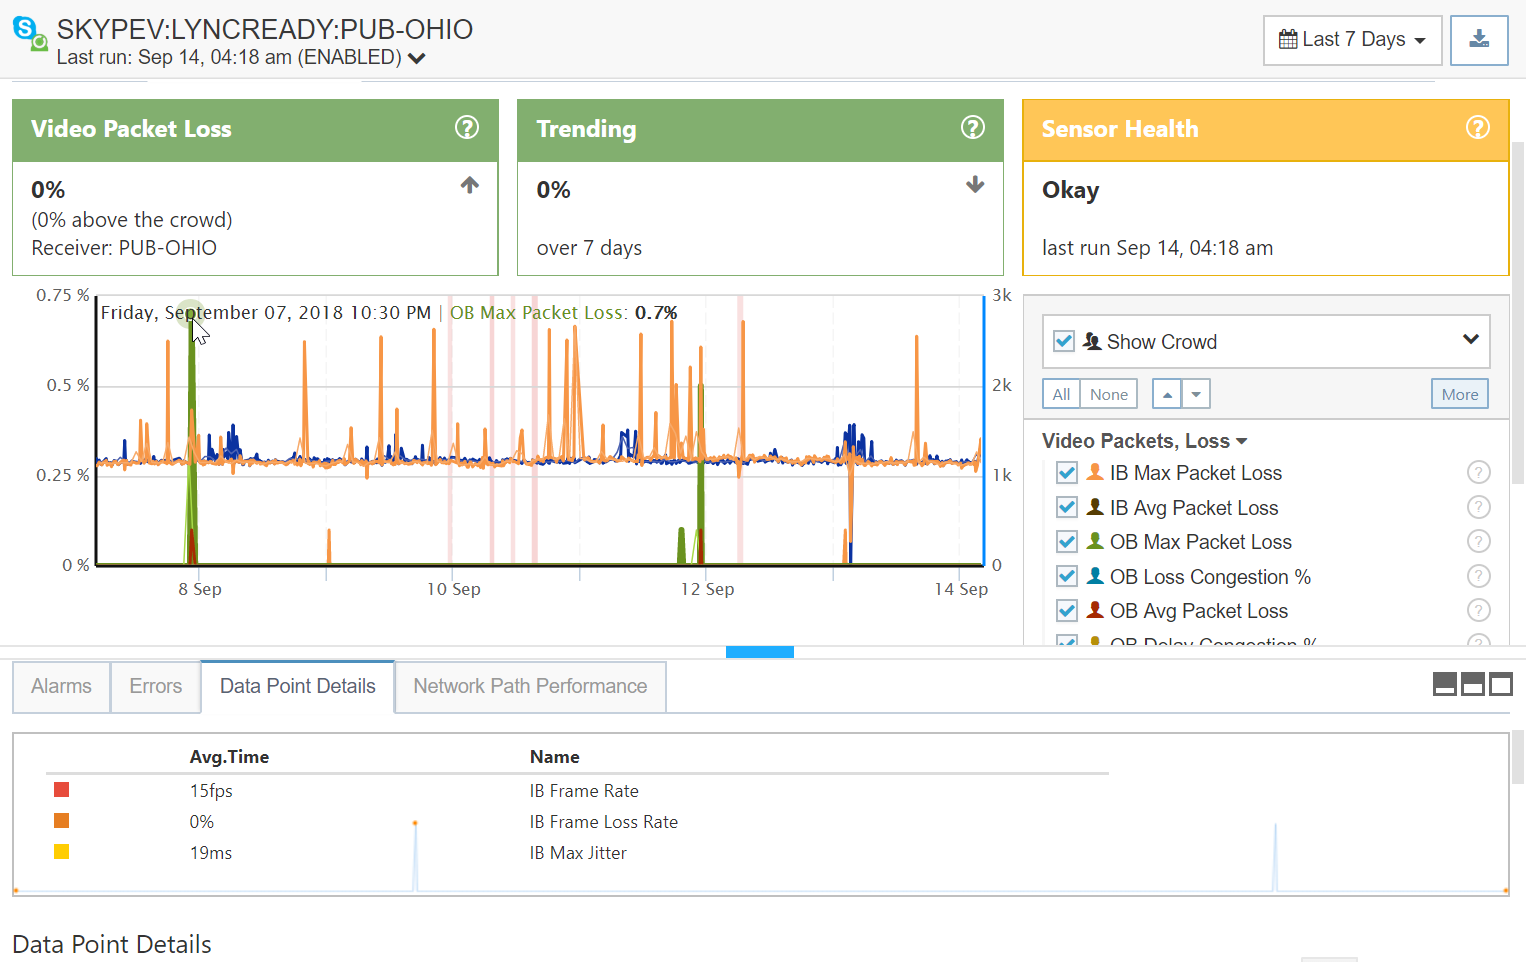Screen dimensions: 1526x962
Task: Click the collapse up-triangle button
Action: tap(1167, 394)
